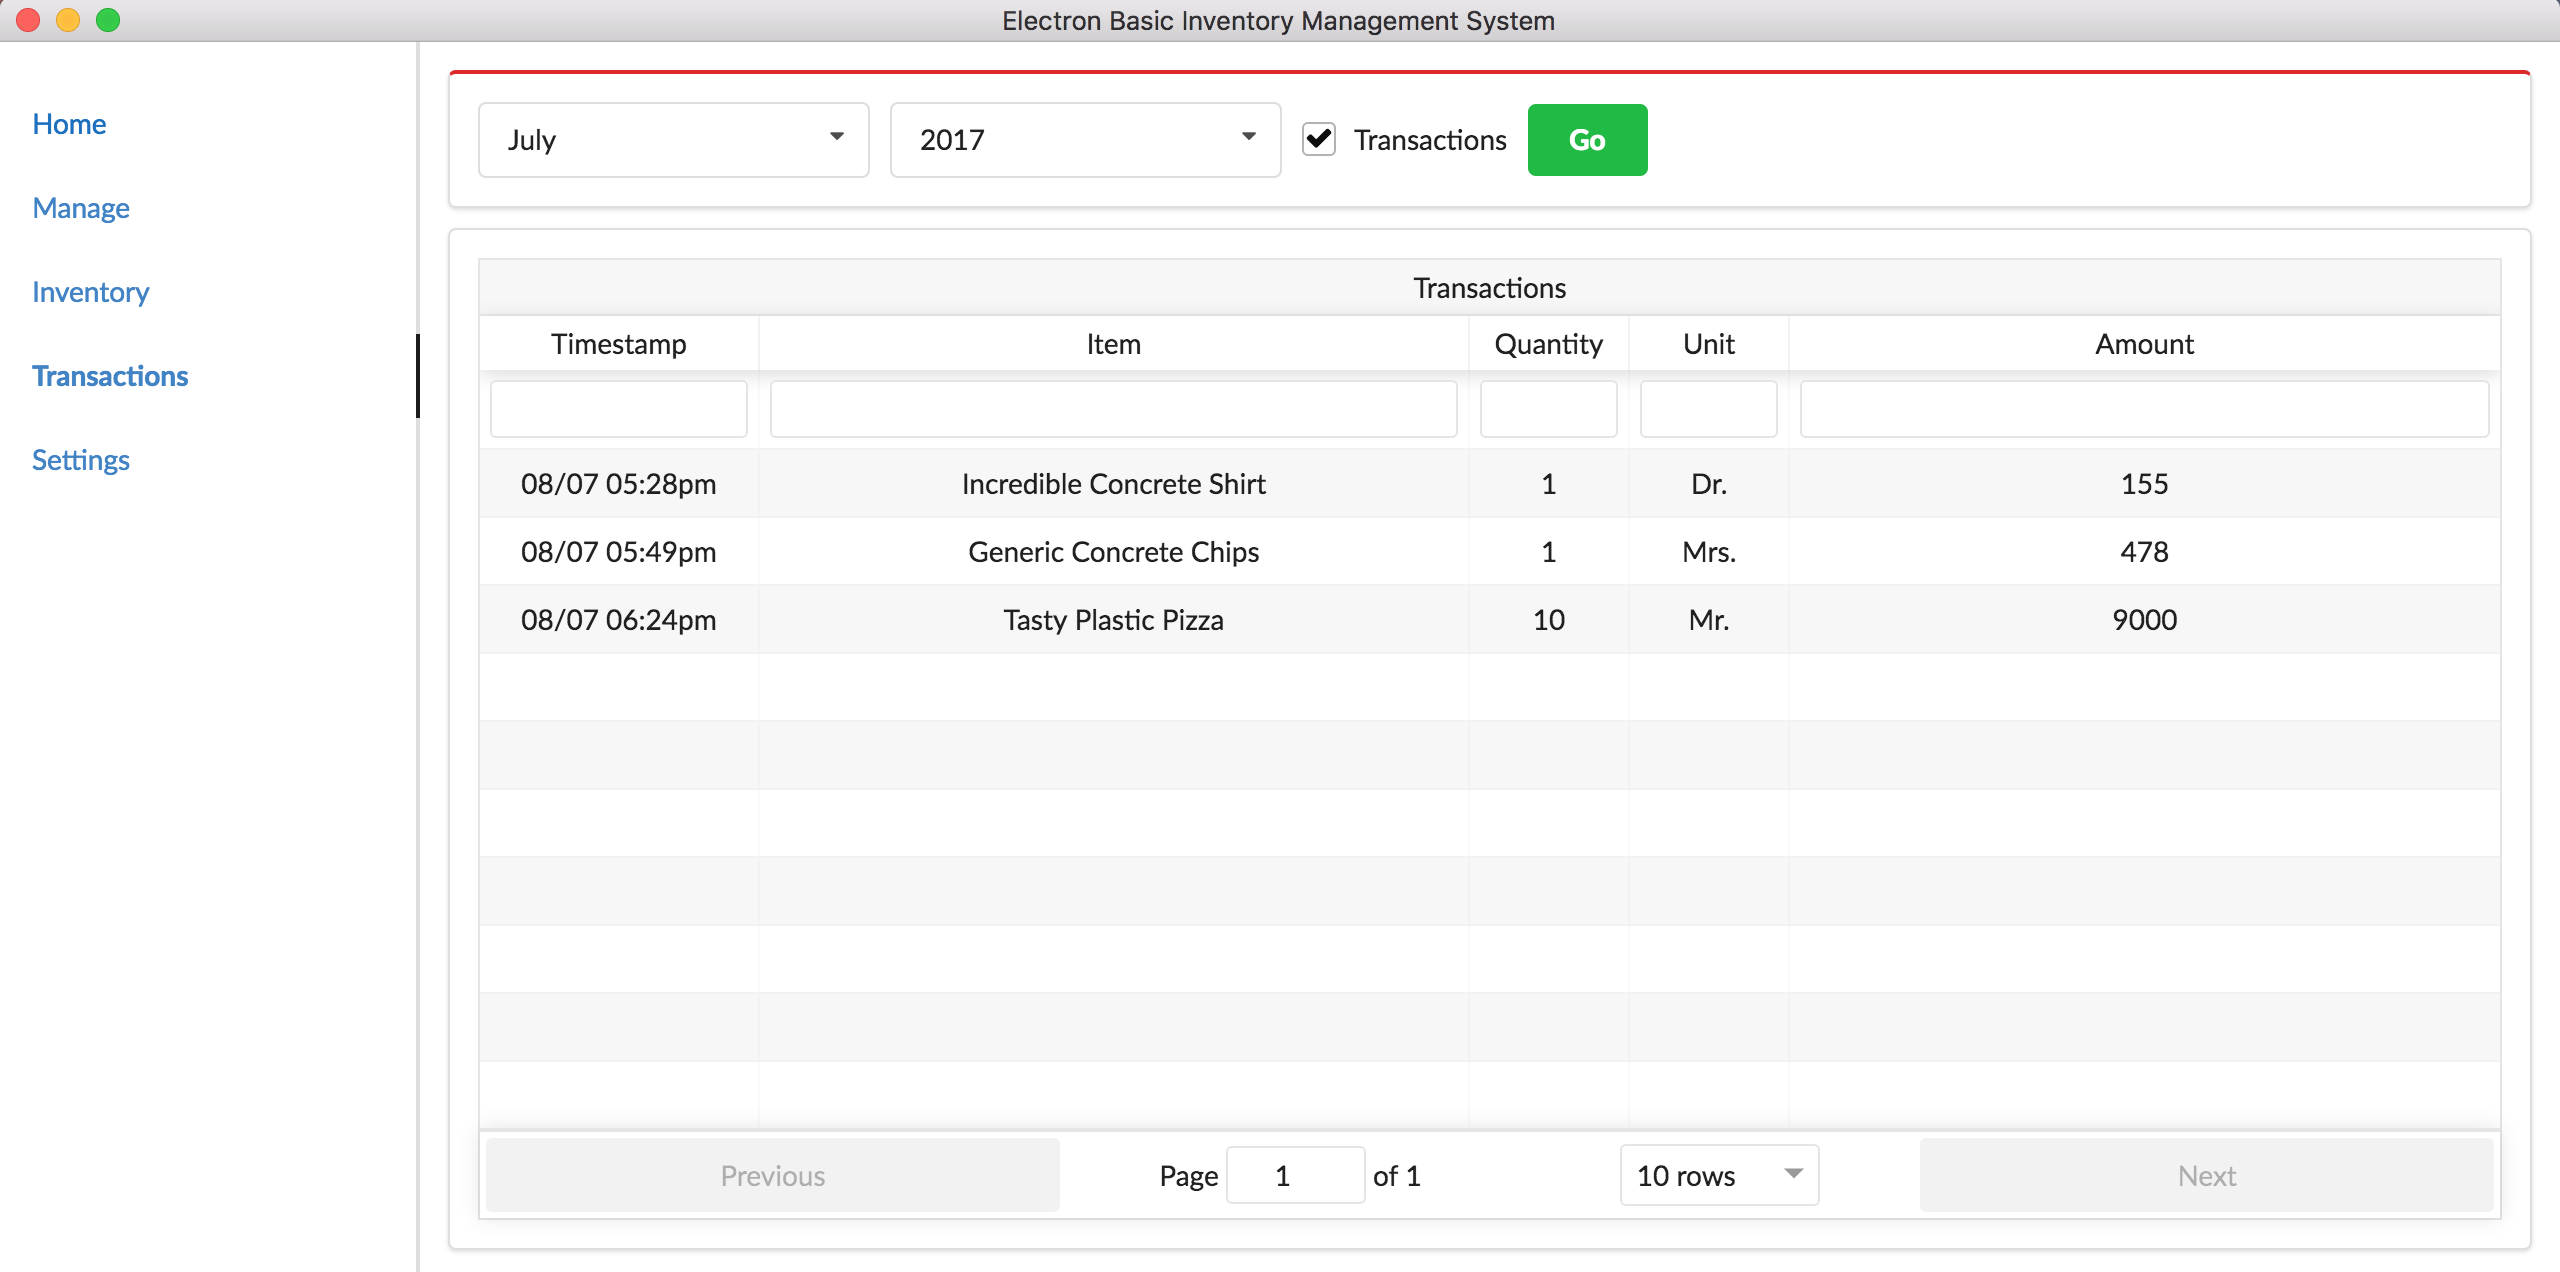Select the Incredible Concrete Shirt row
This screenshot has height=1272, width=2560.
1490,484
